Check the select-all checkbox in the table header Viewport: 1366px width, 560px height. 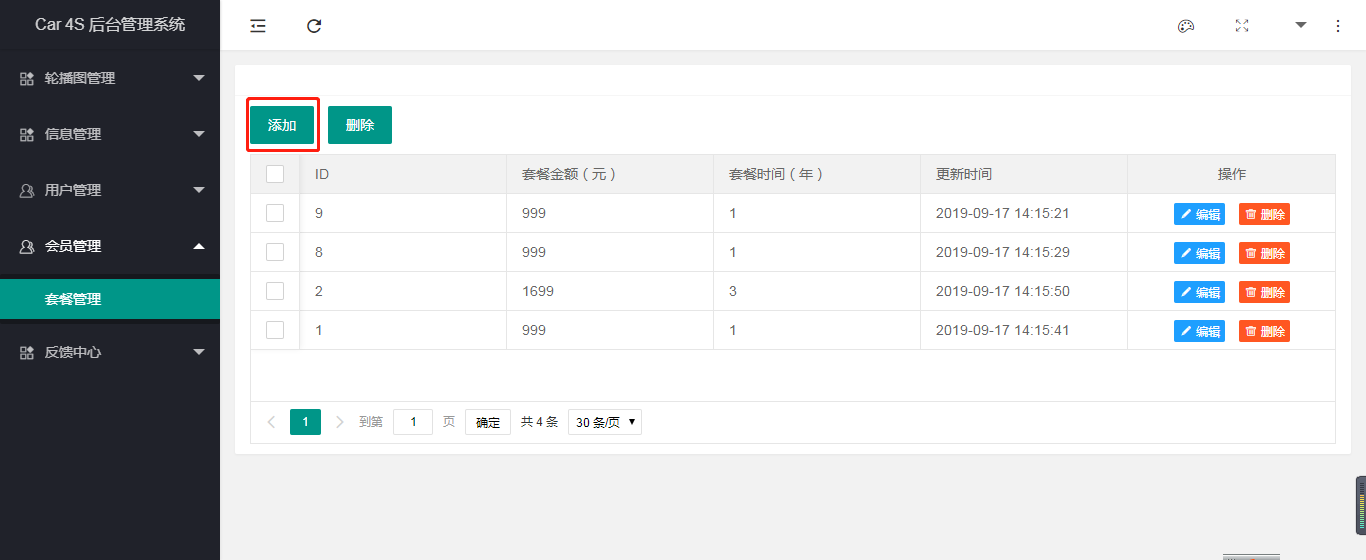[x=275, y=174]
